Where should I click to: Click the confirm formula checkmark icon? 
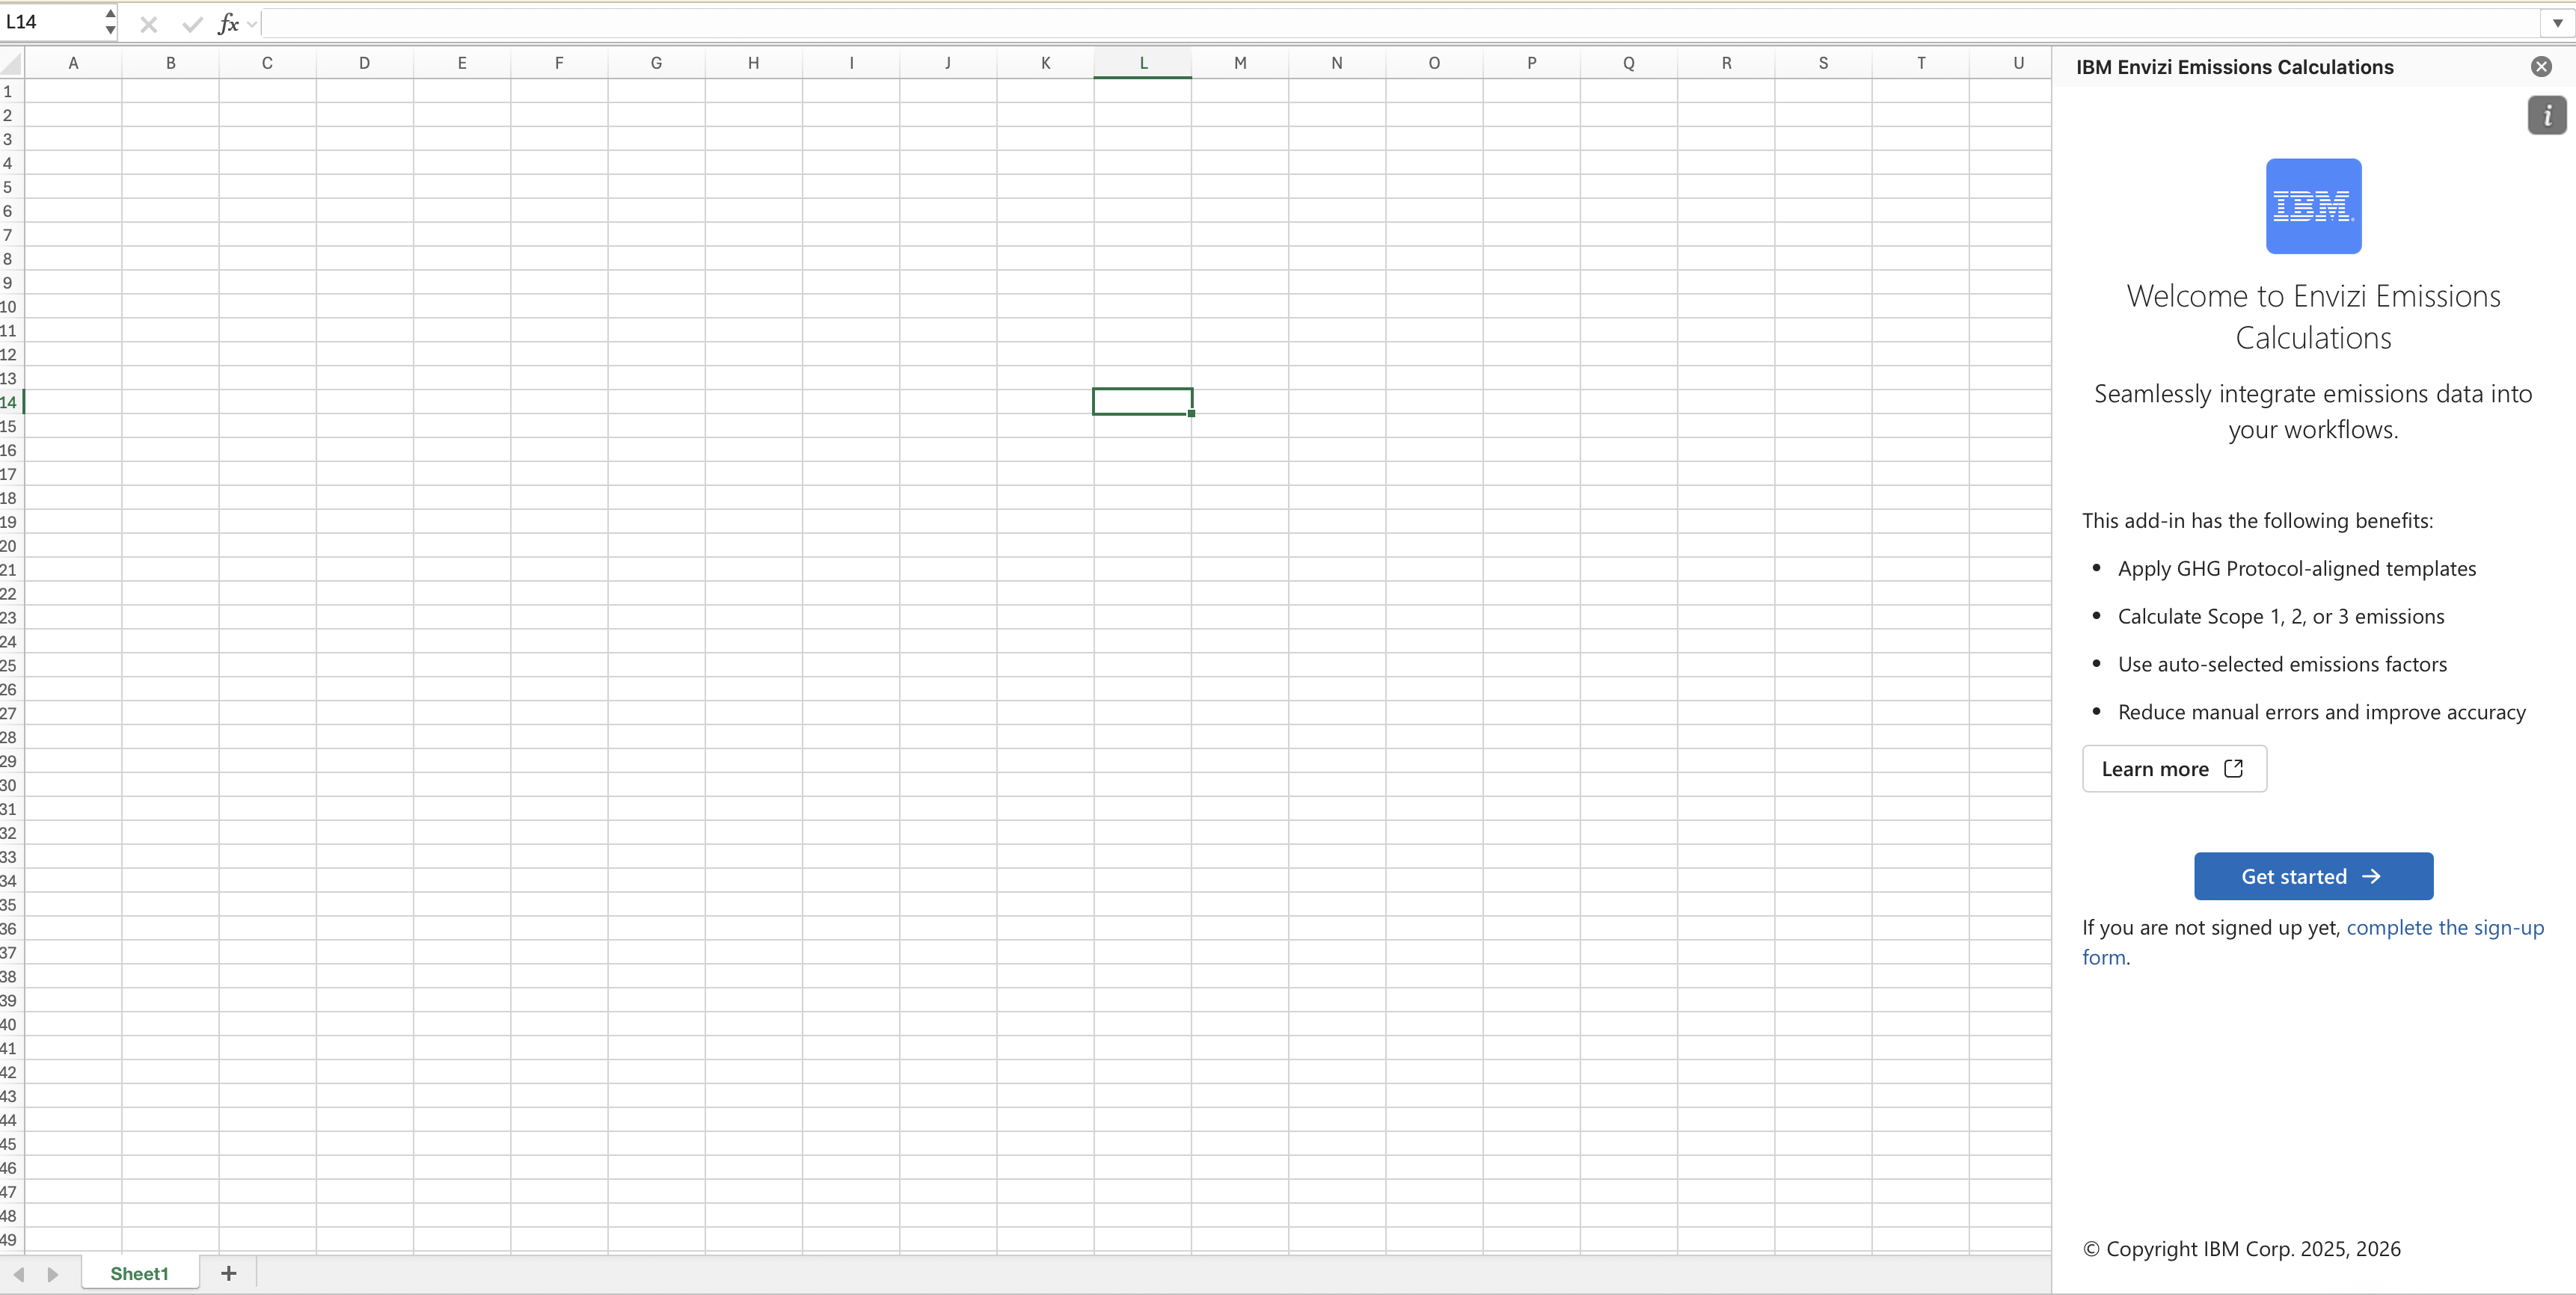tap(192, 24)
